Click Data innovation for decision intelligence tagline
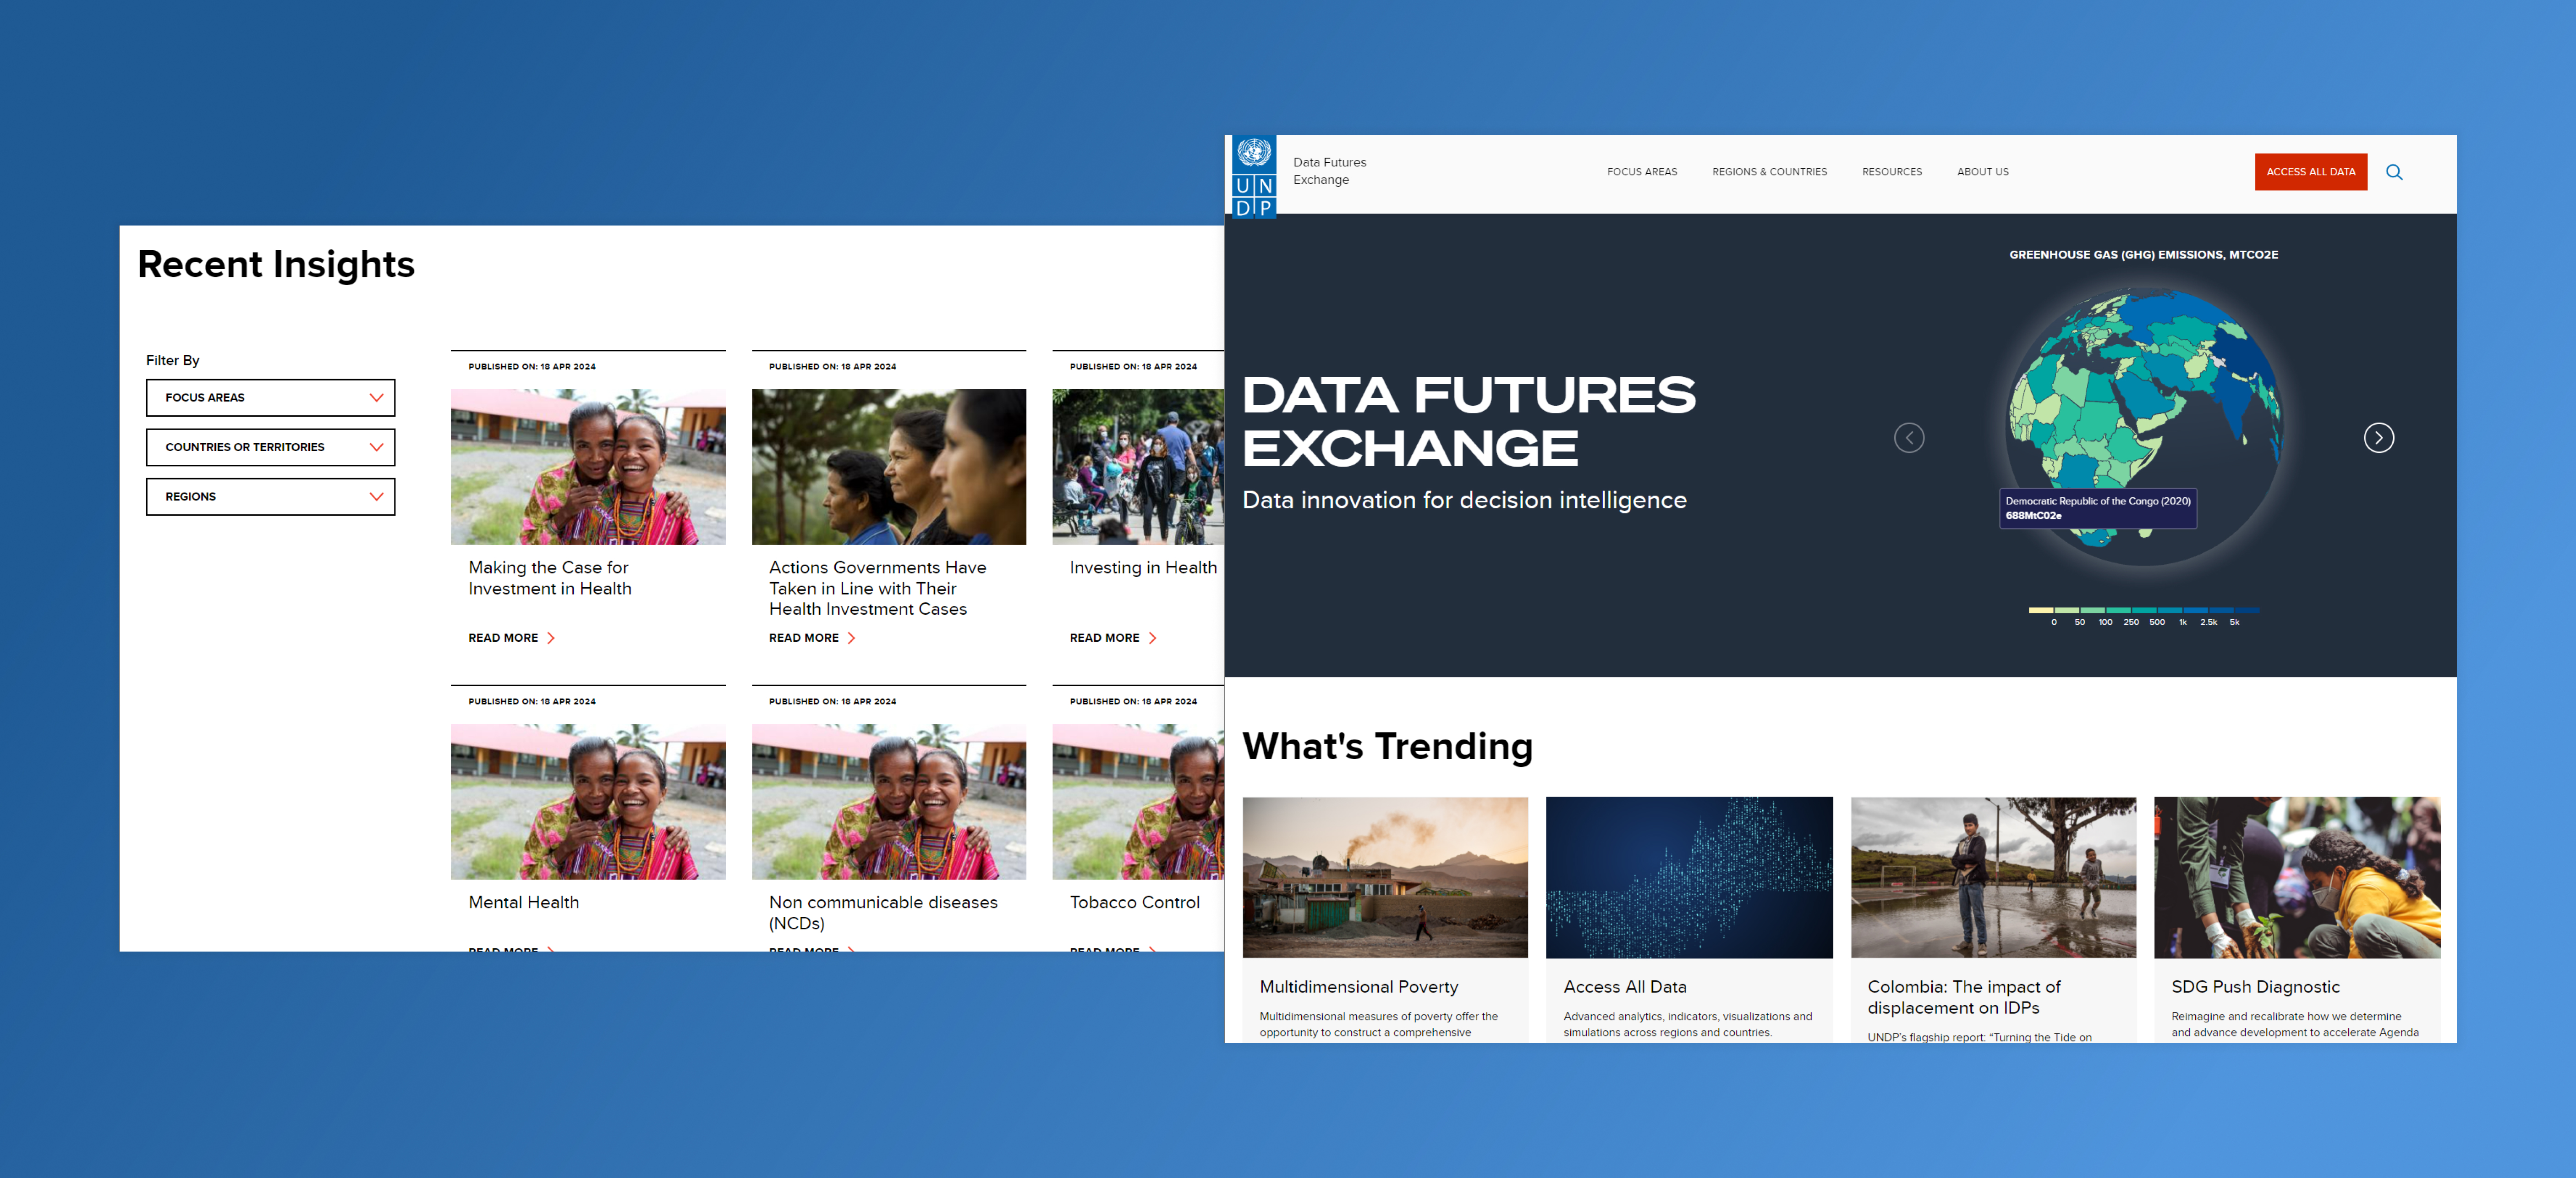The image size is (2576, 1178). point(1464,500)
